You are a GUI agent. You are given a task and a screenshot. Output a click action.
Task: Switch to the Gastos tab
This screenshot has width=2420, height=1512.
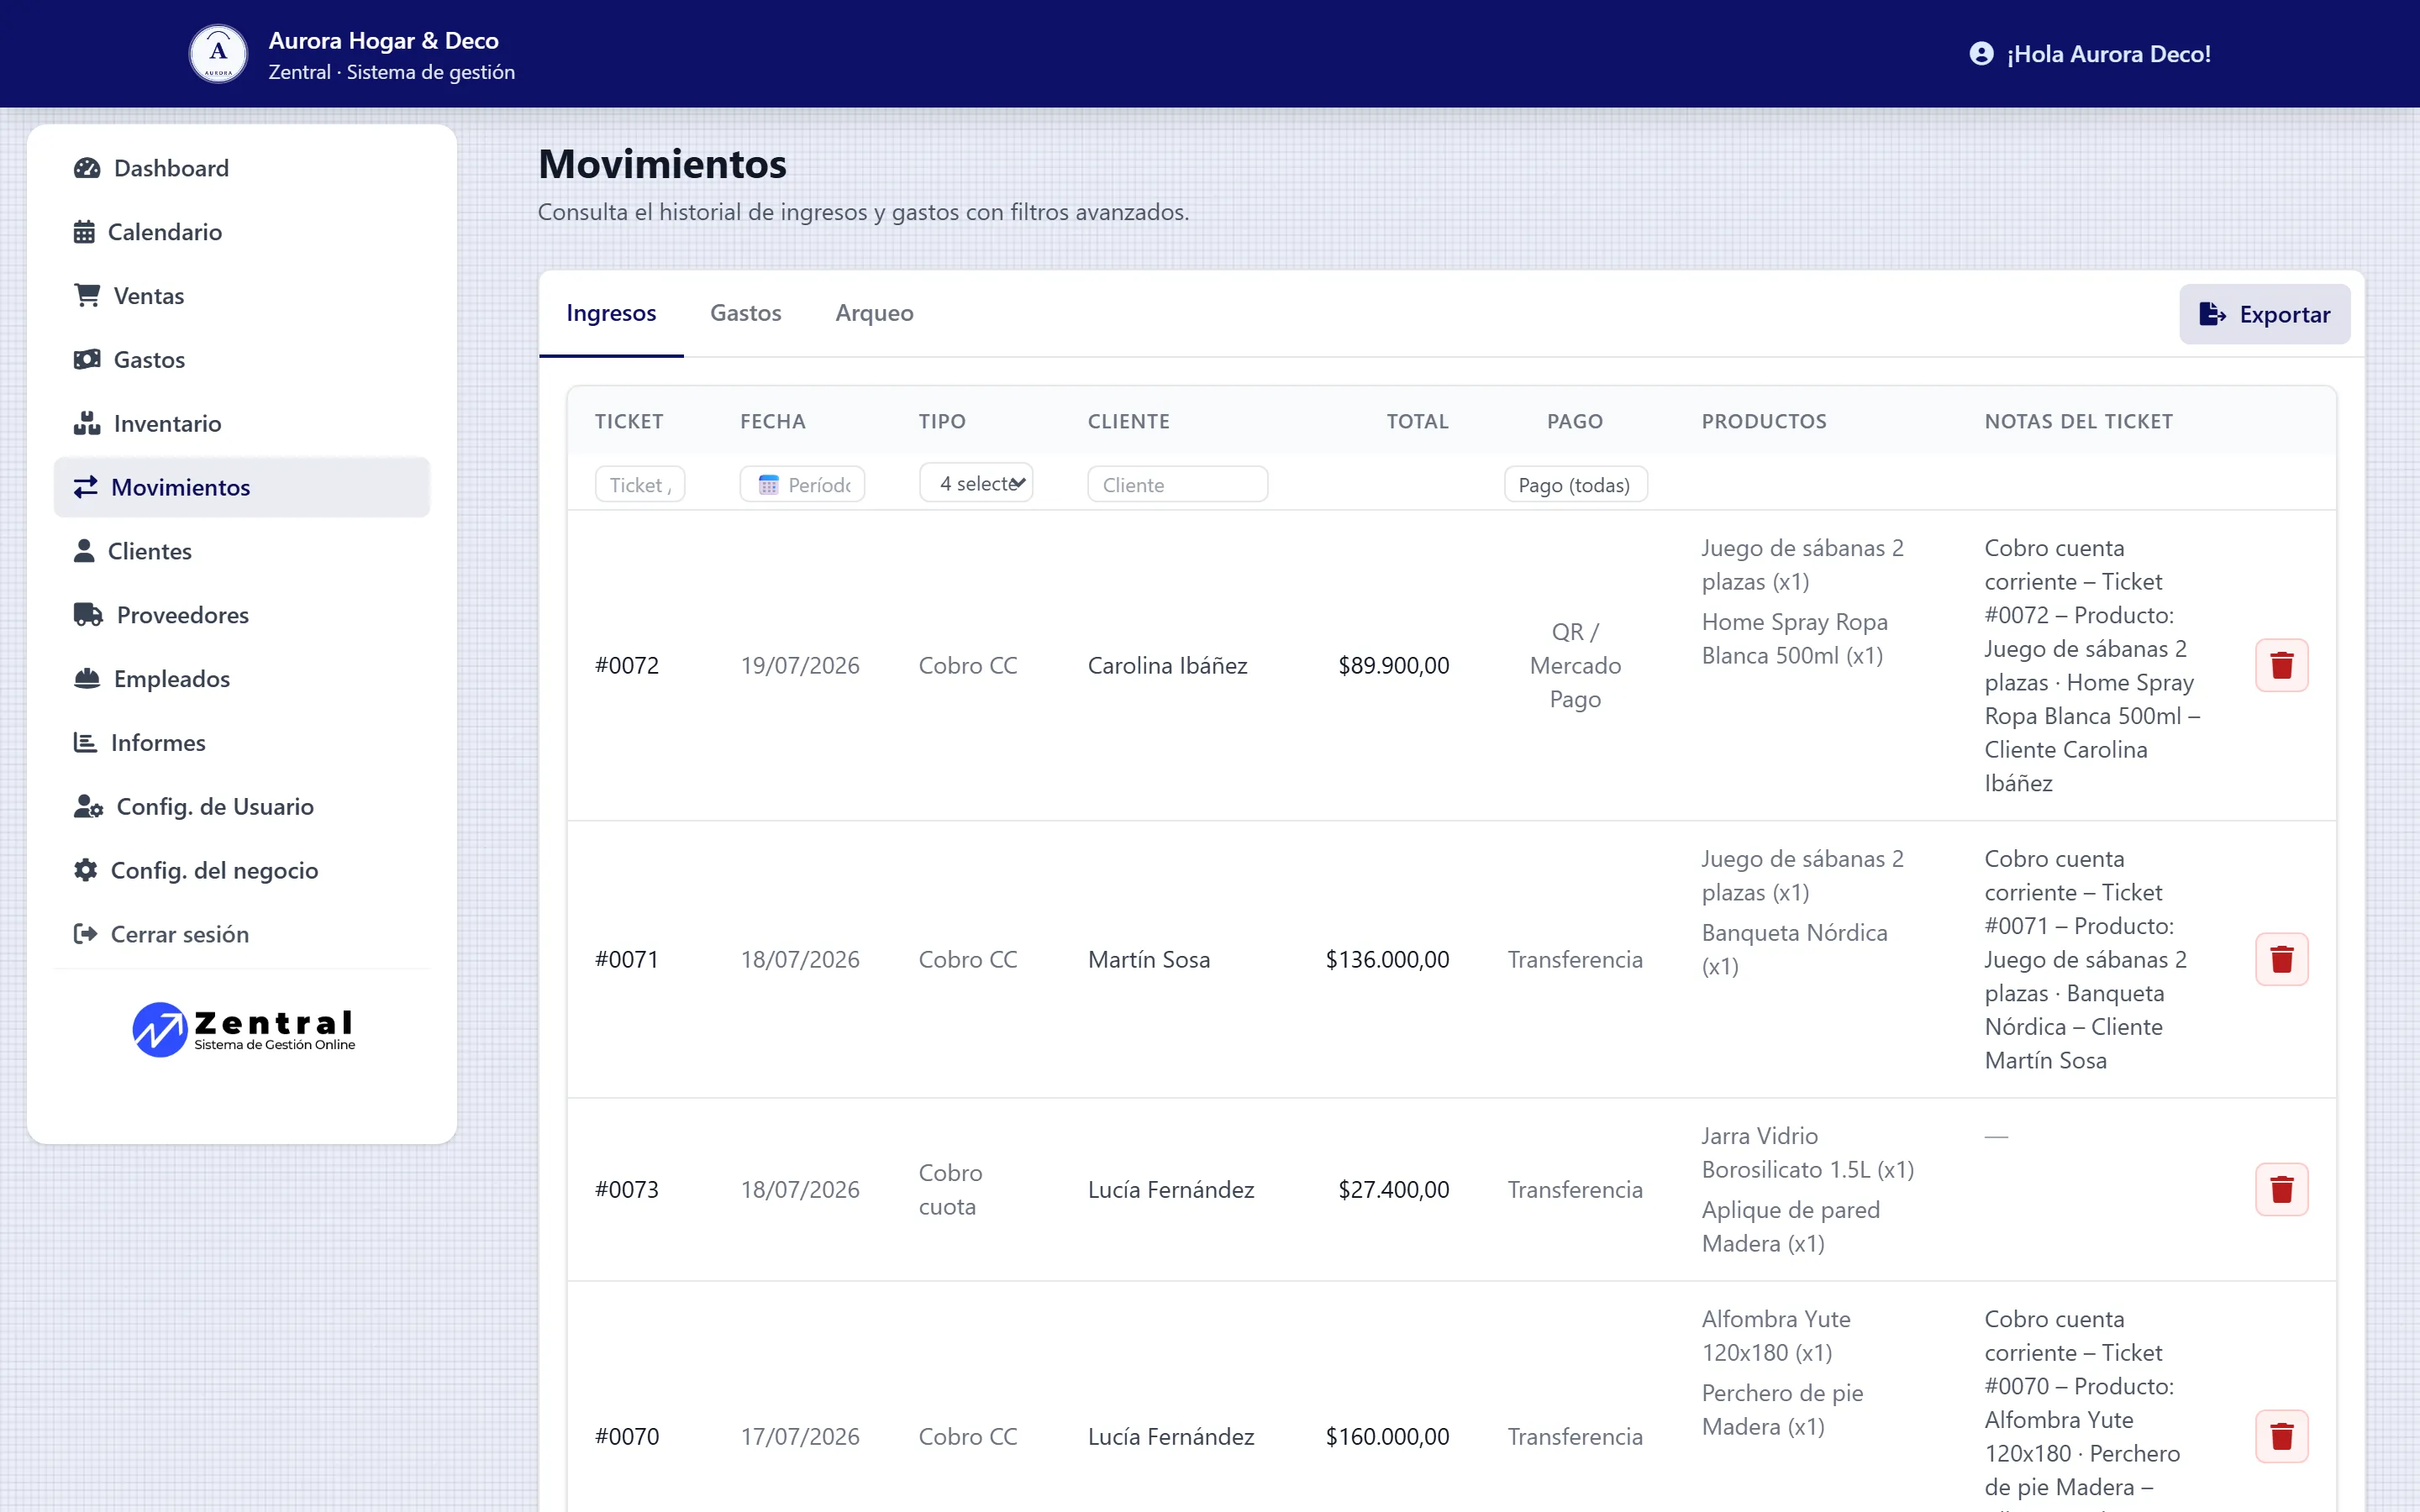[746, 313]
